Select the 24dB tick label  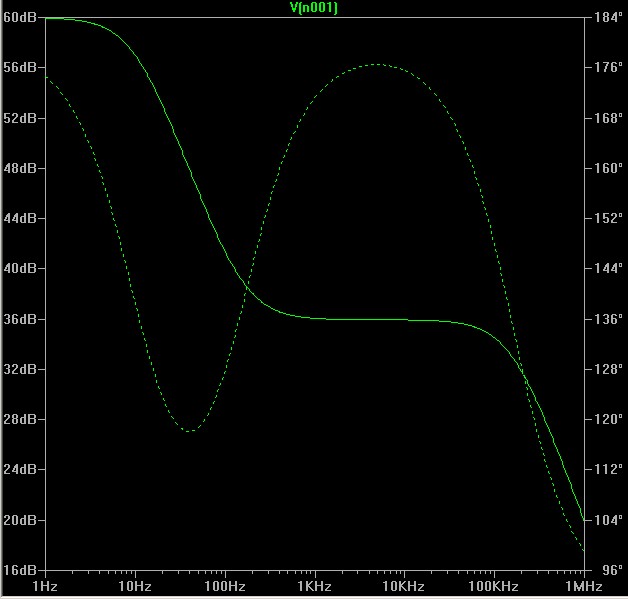(20, 470)
